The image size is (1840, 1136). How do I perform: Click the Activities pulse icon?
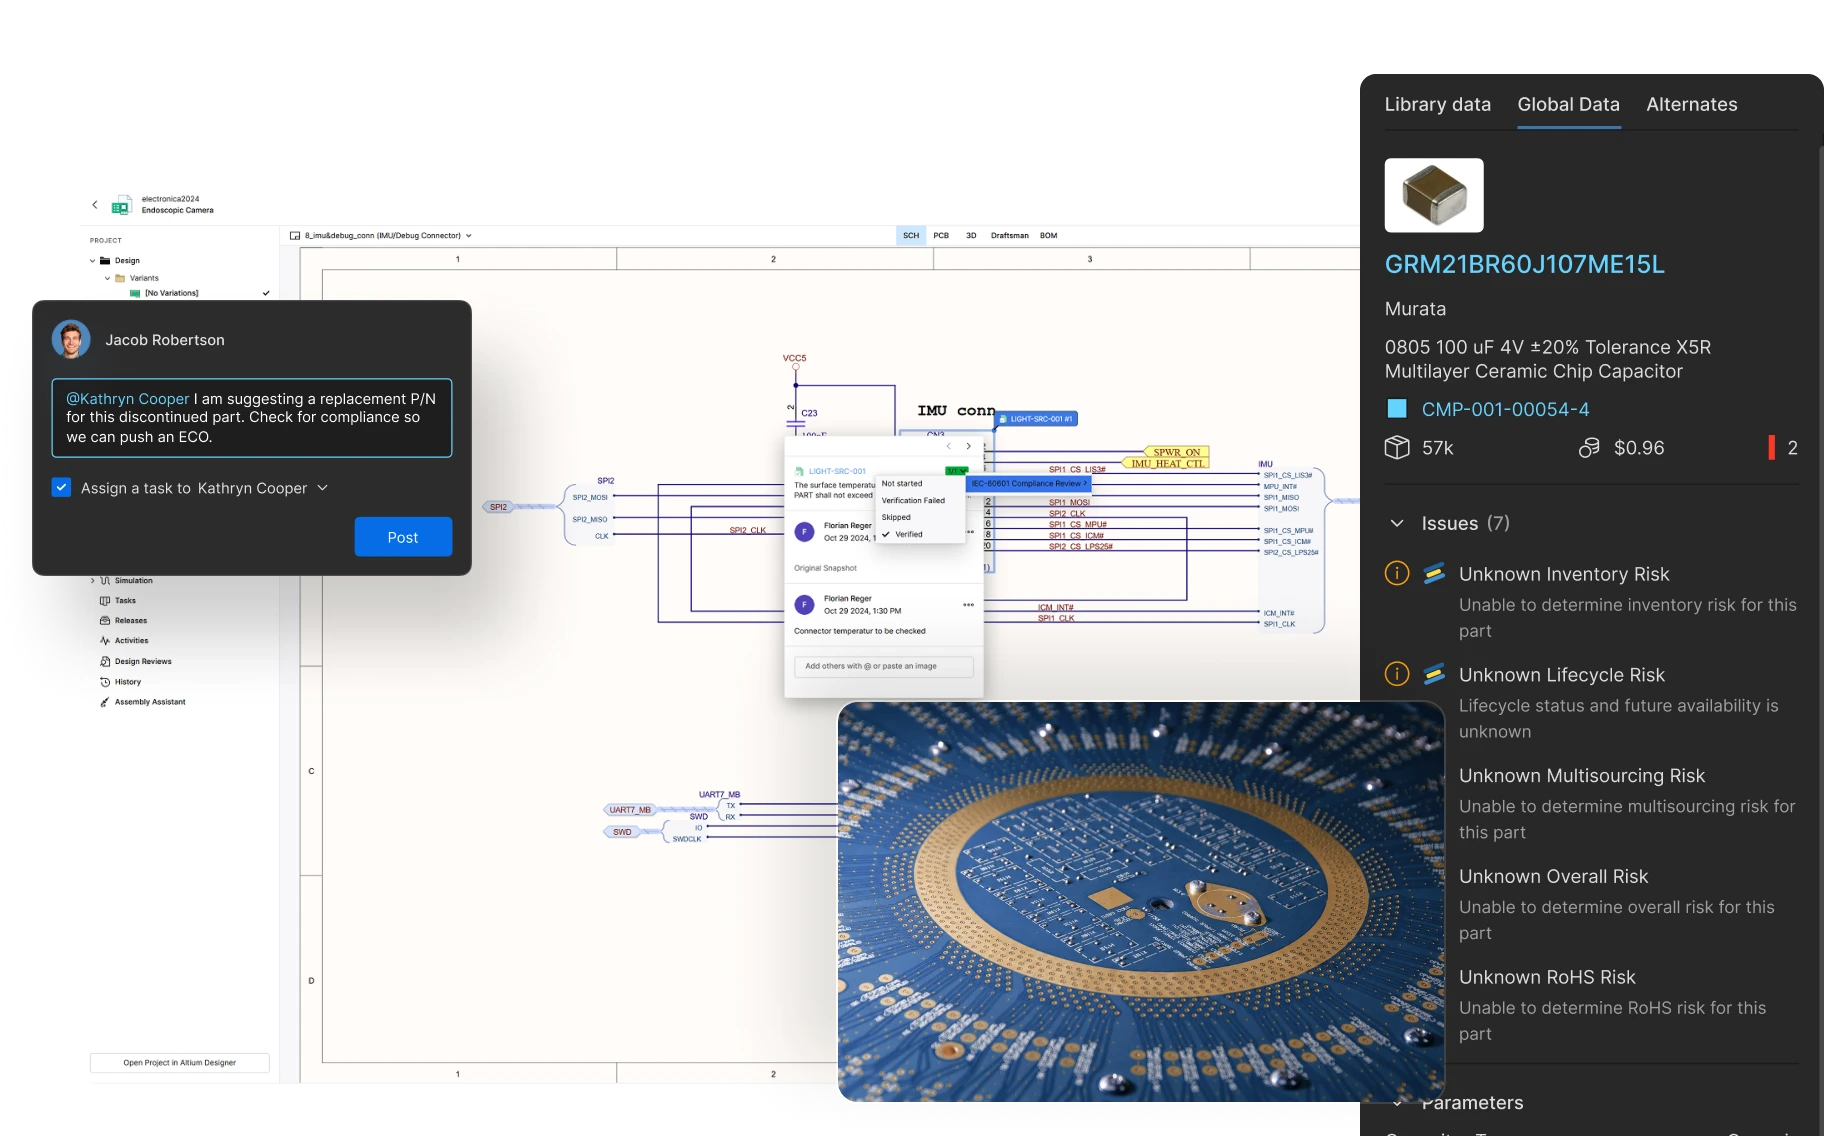(x=105, y=641)
